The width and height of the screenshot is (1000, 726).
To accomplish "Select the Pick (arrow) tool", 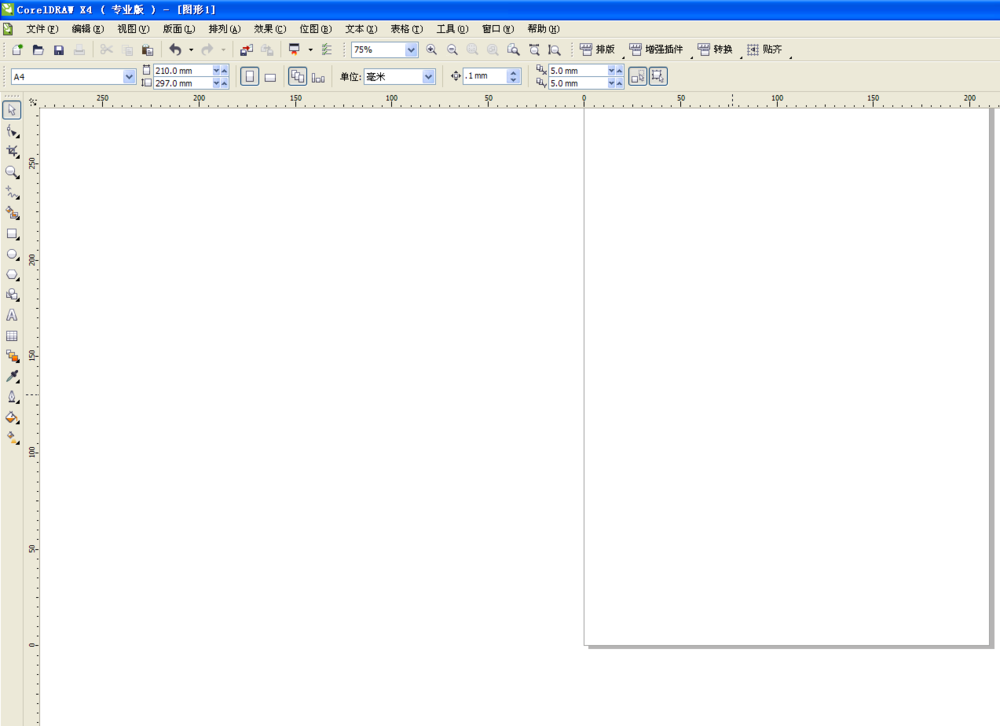I will coord(12,111).
